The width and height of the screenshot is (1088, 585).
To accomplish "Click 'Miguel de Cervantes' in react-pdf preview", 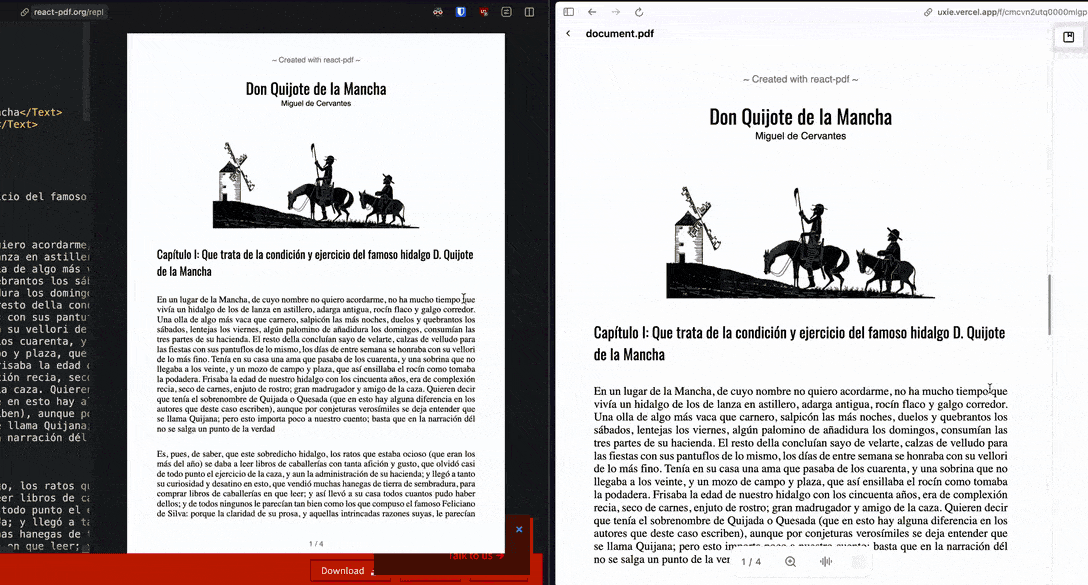I will pyautogui.click(x=316, y=103).
